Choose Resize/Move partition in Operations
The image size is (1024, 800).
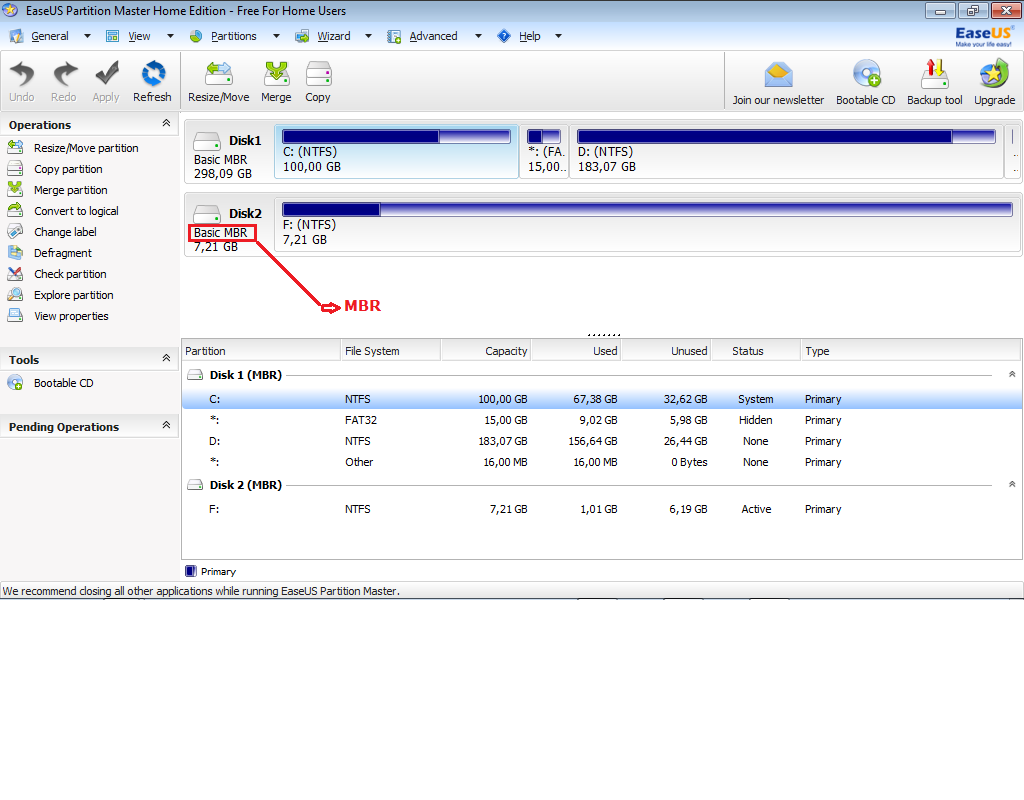pos(86,148)
